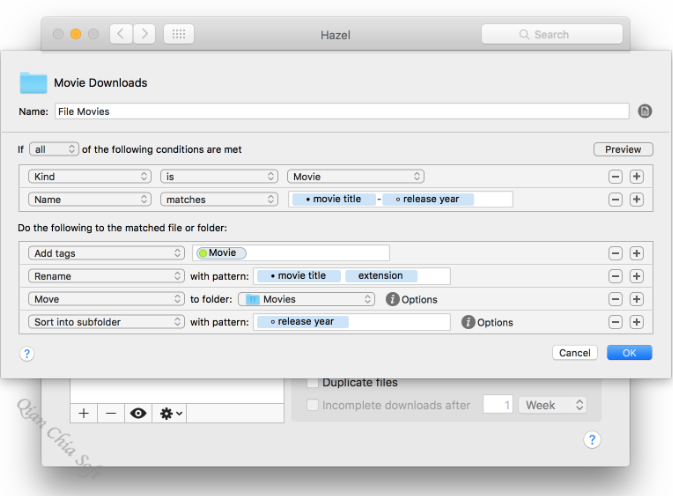
Task: Open the Move action dropdown
Action: [106, 299]
